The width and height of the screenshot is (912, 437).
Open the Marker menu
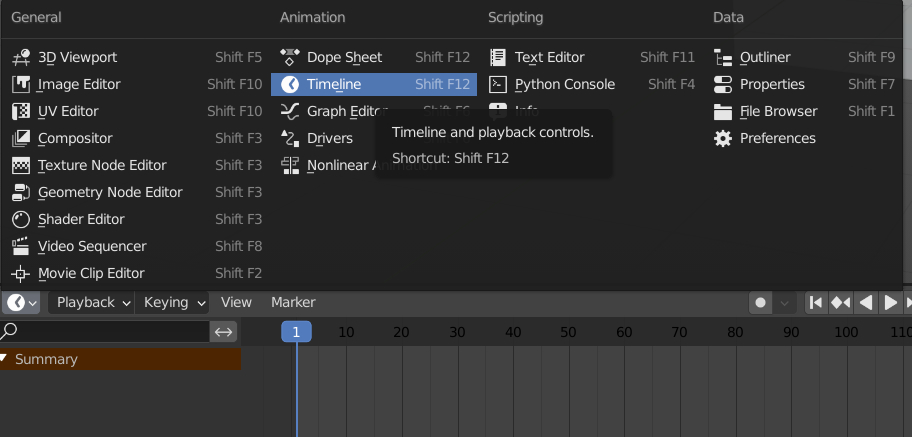(293, 303)
